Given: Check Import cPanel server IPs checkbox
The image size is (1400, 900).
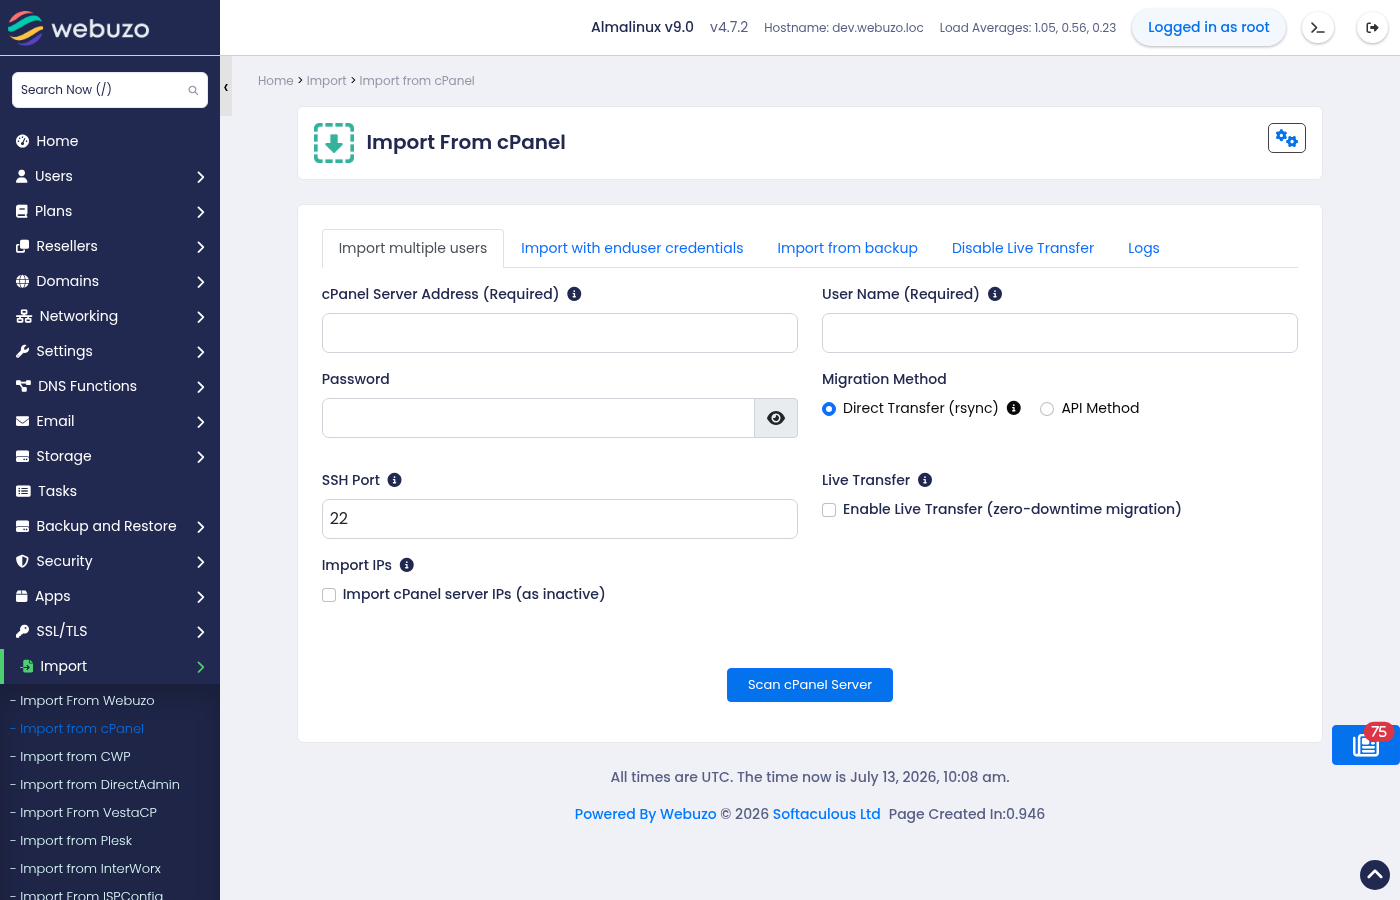Looking at the screenshot, I should 329,595.
